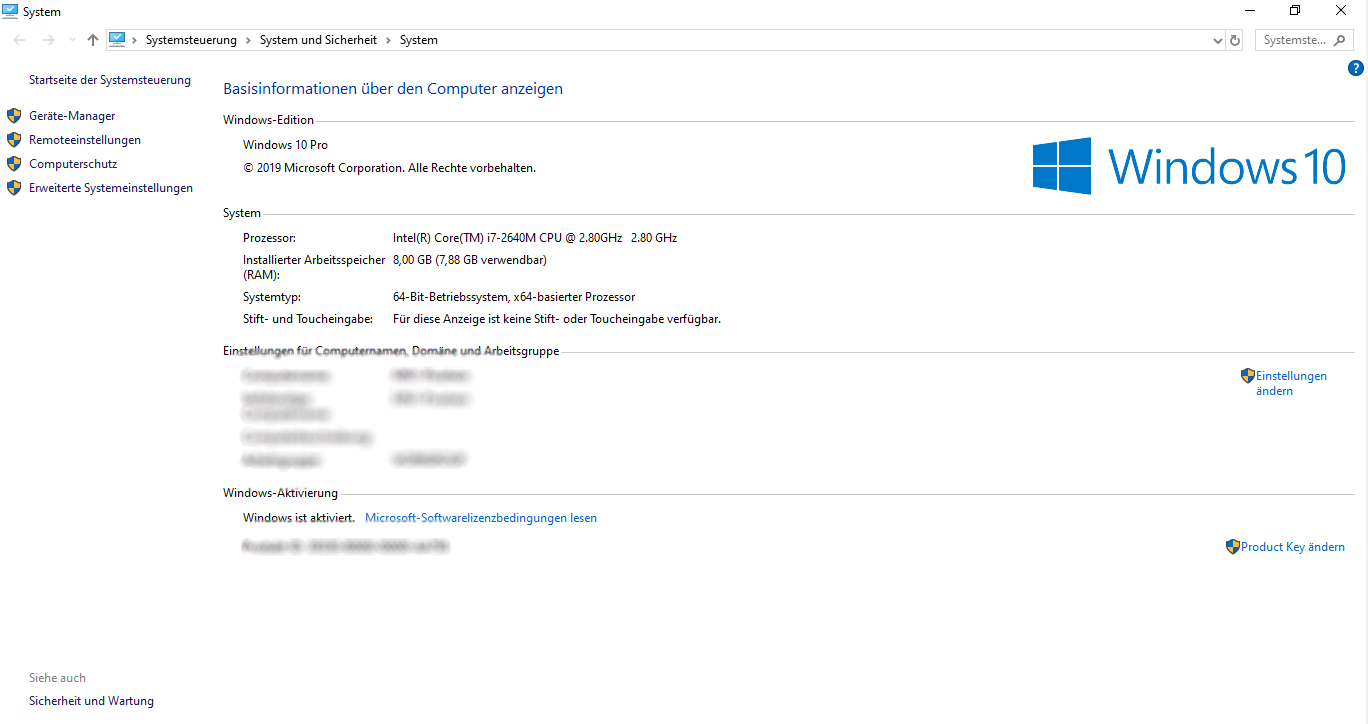Click the Stift- und Toucheingabe value text
Screen dimensions: 1368x724
pos(557,319)
